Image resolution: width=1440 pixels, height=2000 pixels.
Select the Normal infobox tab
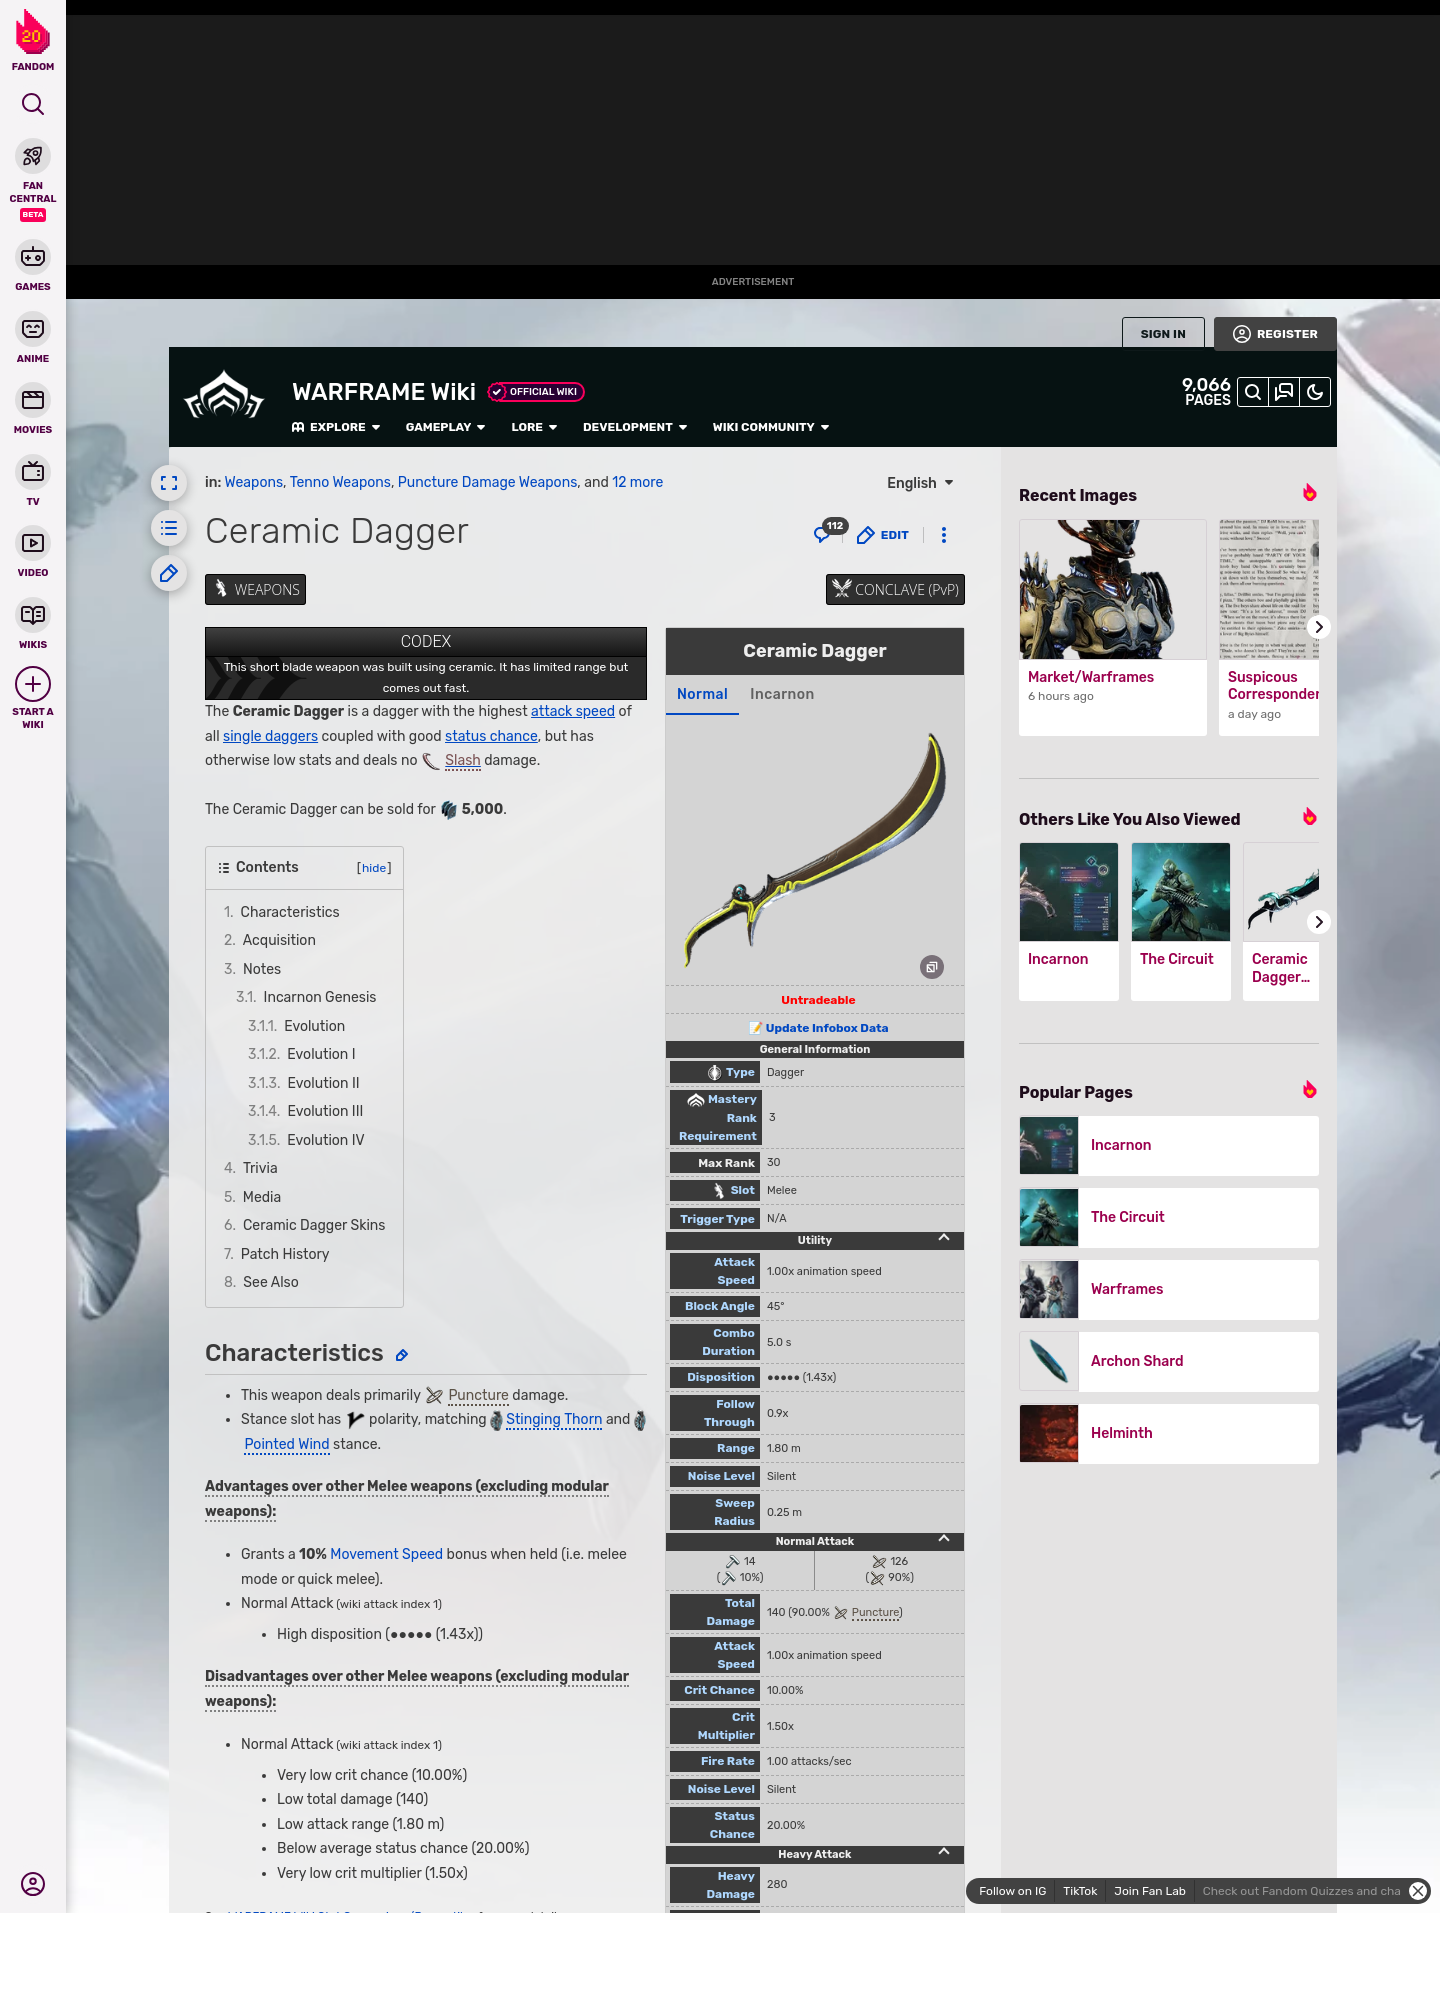702,694
